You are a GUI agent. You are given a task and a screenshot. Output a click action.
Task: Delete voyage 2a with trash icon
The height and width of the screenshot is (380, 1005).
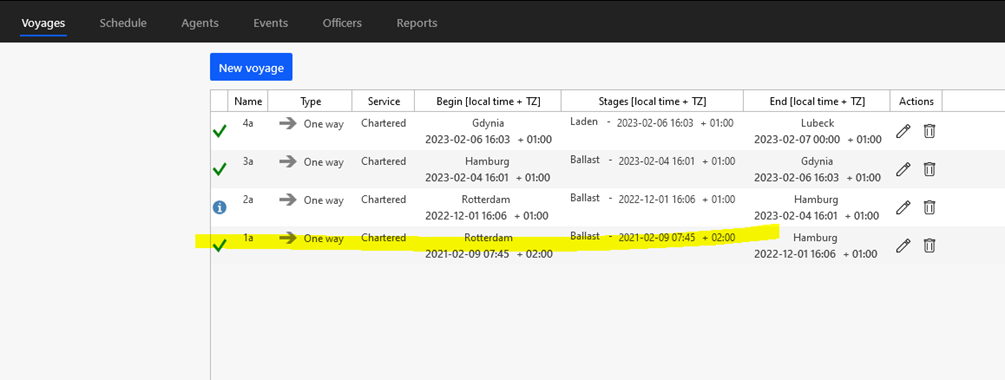[x=929, y=208]
